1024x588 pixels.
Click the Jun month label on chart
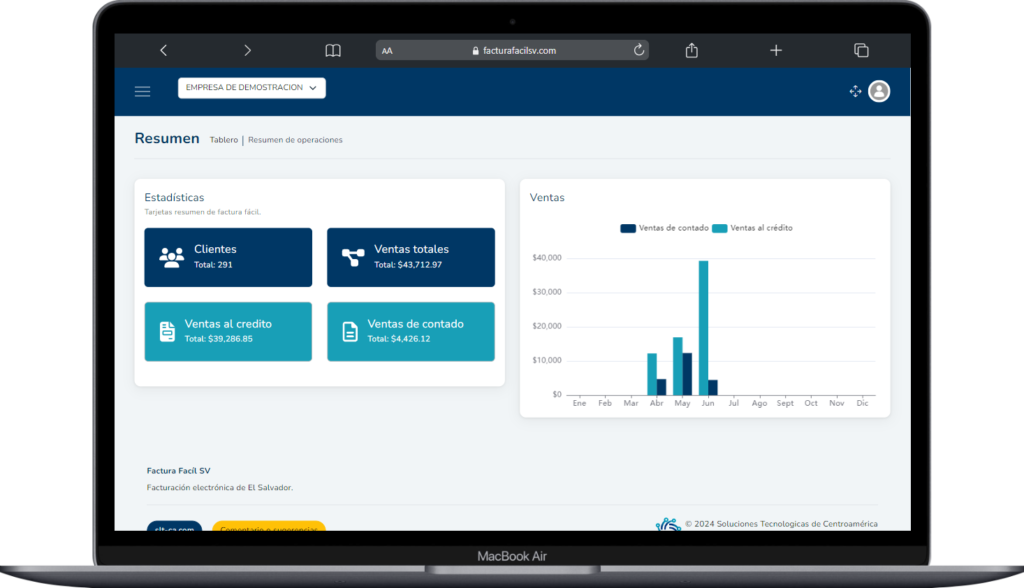tap(708, 403)
